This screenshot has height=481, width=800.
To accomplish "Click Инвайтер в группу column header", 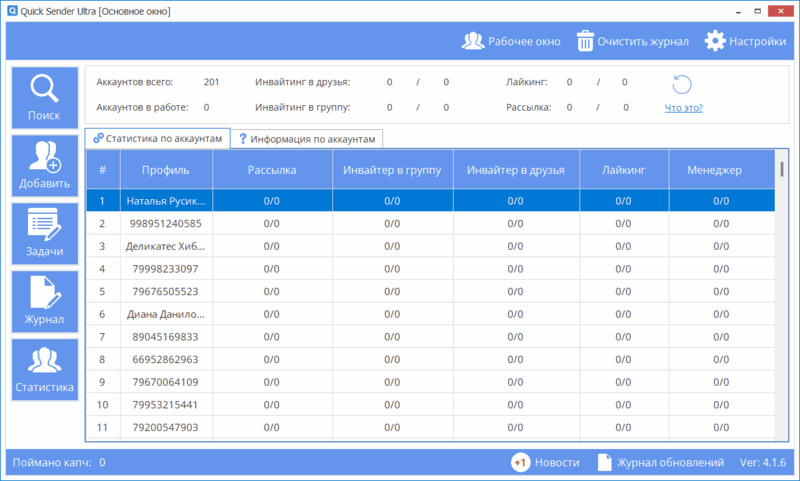I will 392,170.
